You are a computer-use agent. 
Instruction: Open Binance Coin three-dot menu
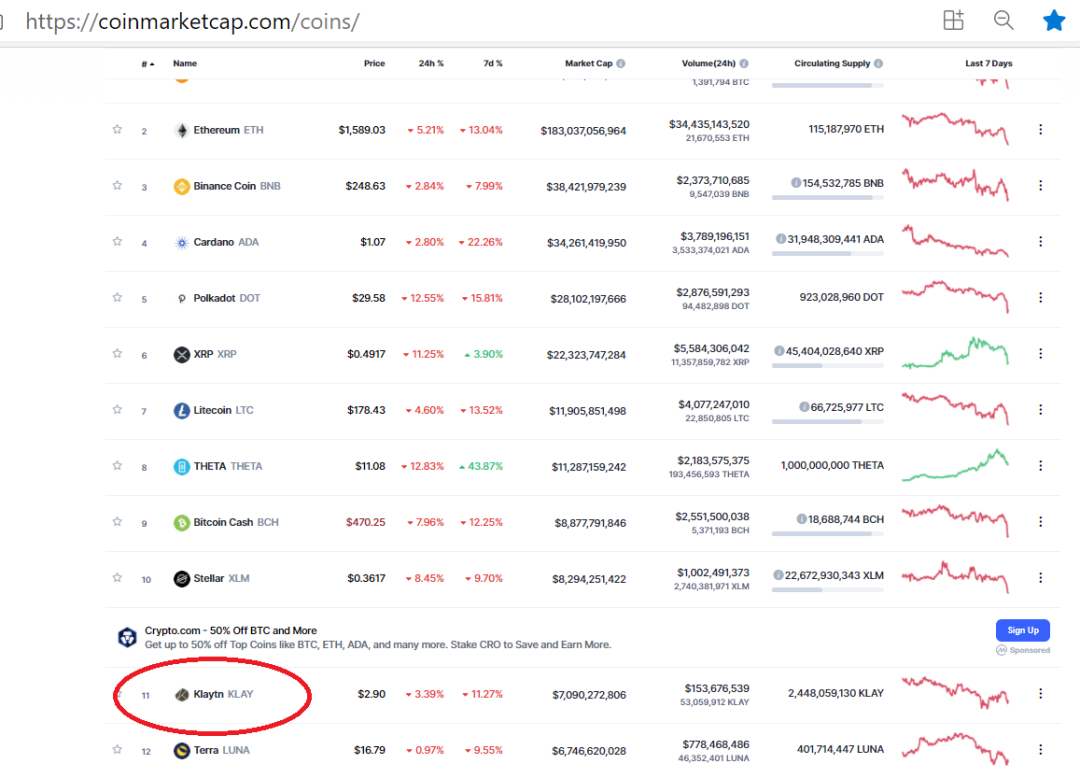(x=1040, y=185)
